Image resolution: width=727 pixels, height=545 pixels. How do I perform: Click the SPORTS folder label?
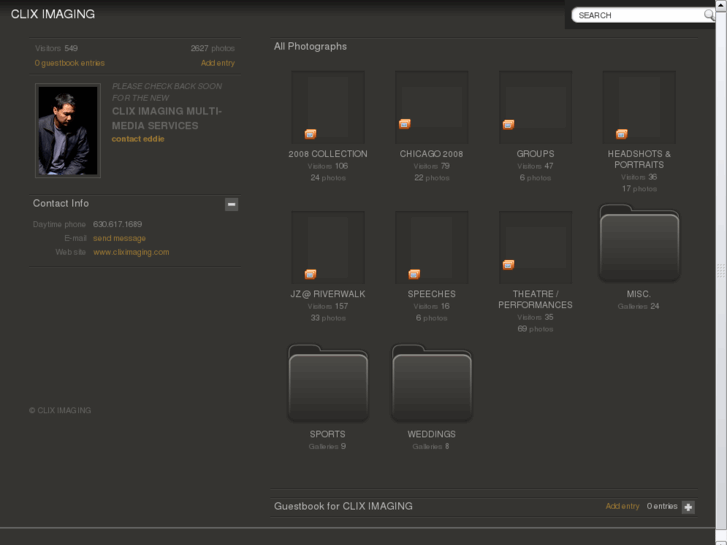[x=328, y=434]
